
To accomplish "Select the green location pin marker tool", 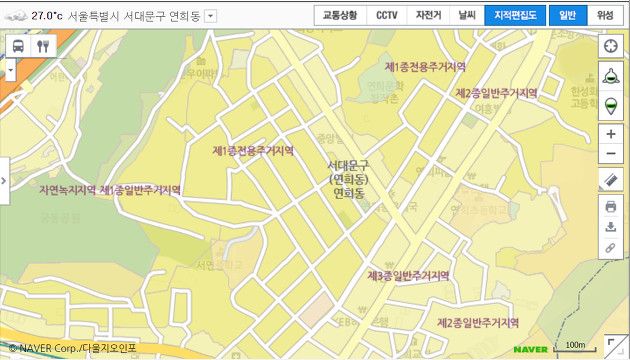I will tap(611, 106).
